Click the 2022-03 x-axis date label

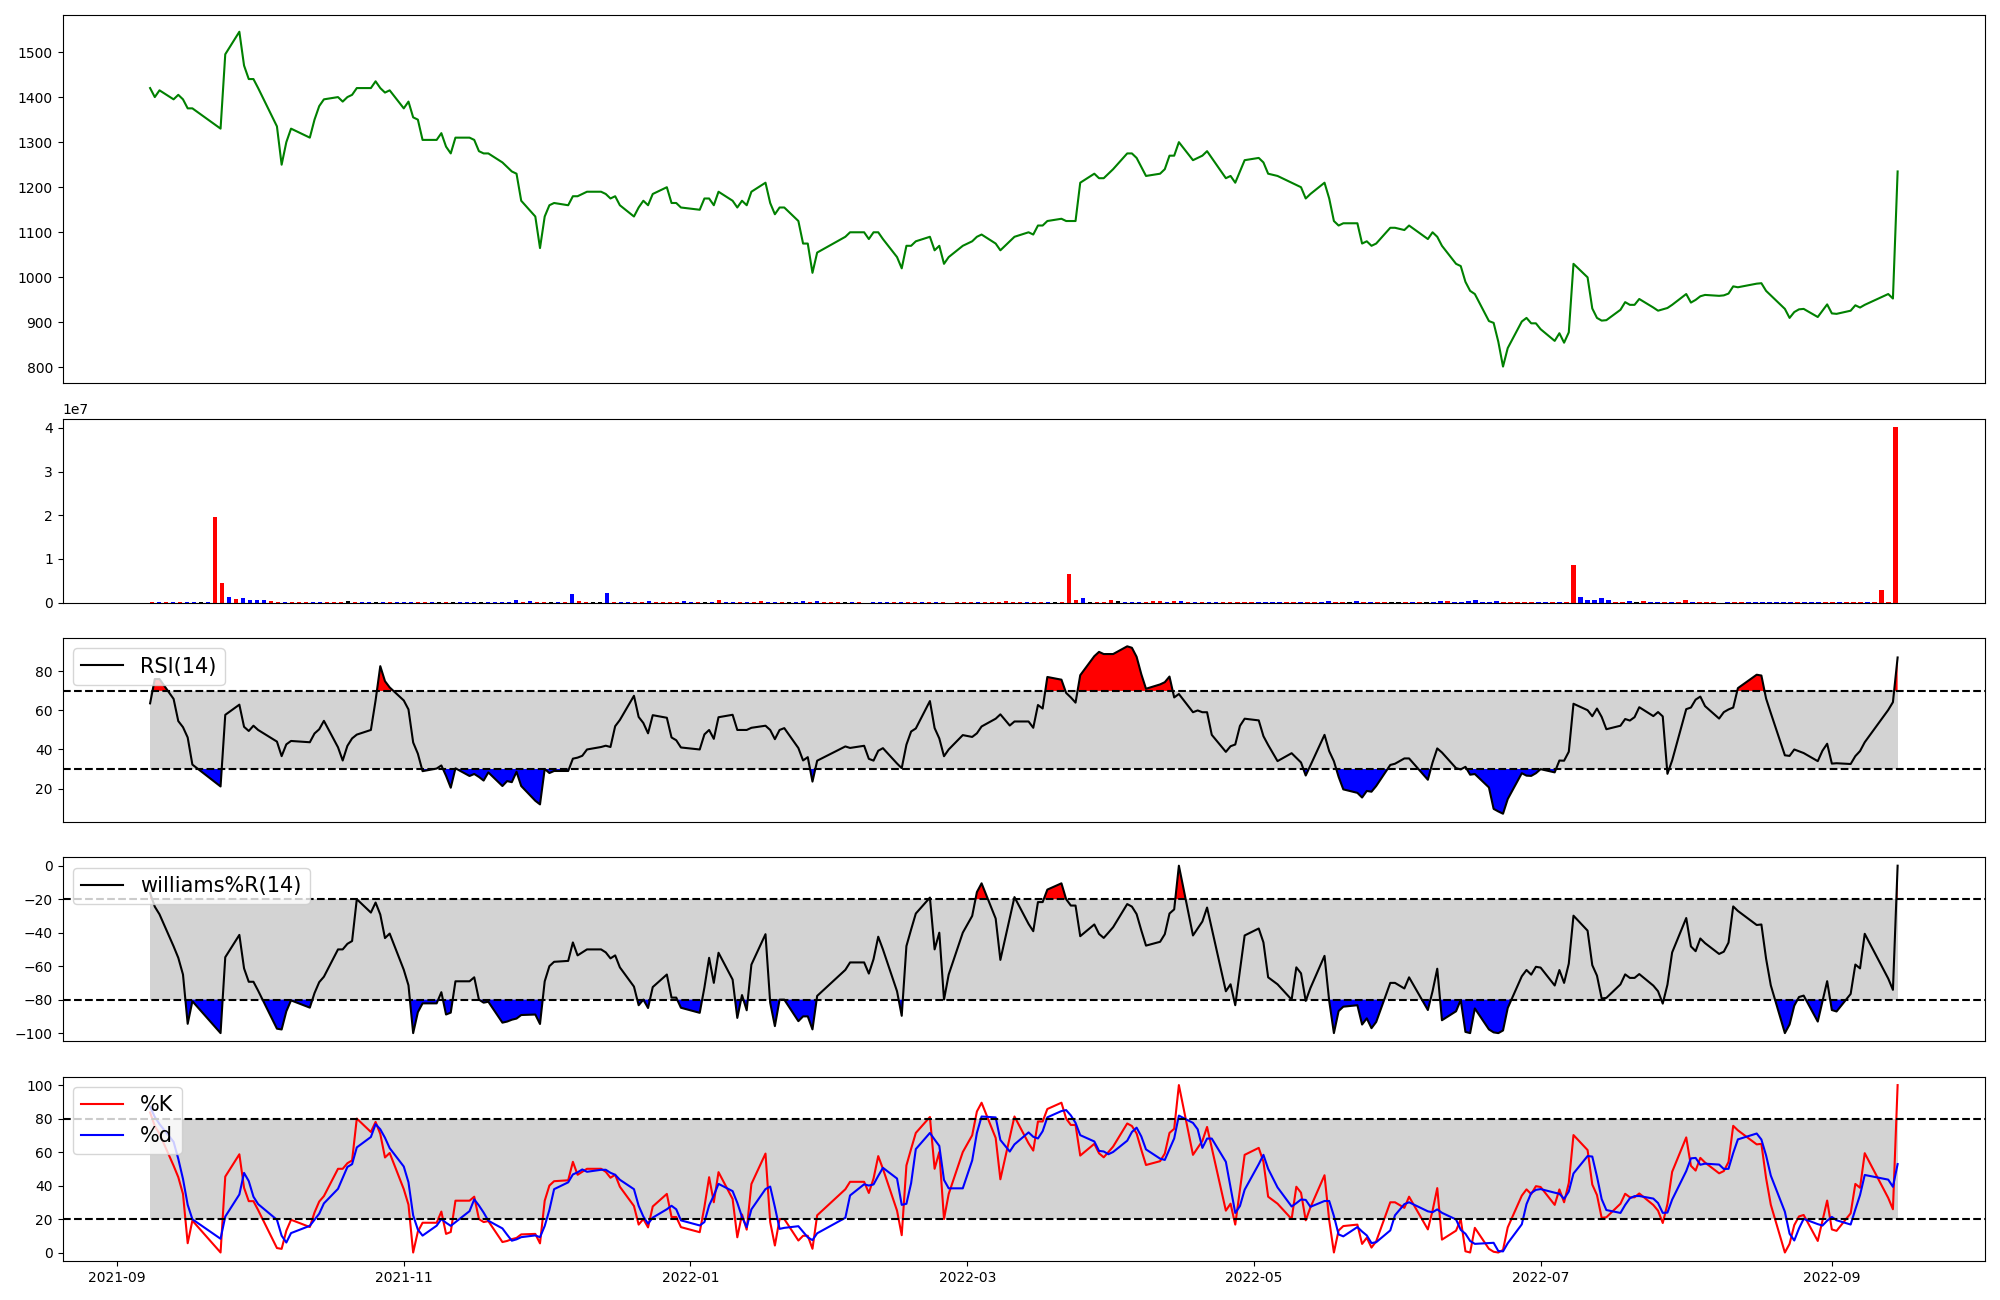[x=966, y=1277]
